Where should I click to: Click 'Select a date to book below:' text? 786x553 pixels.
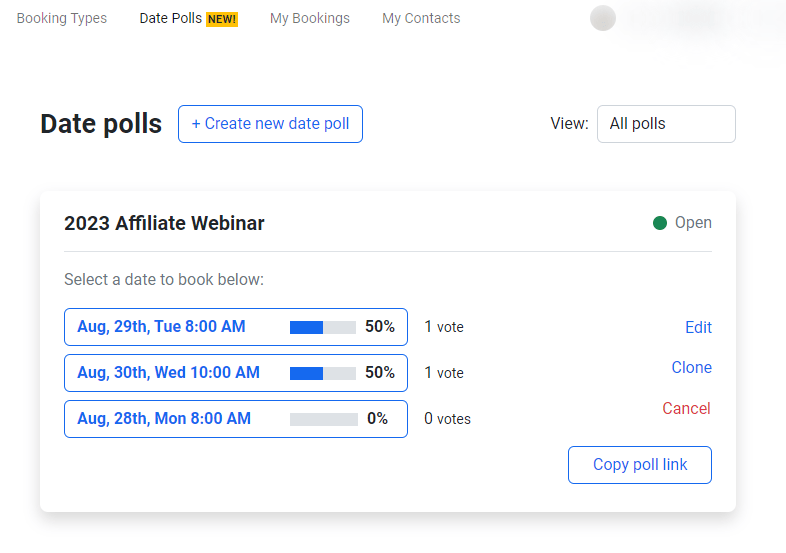coord(164,279)
